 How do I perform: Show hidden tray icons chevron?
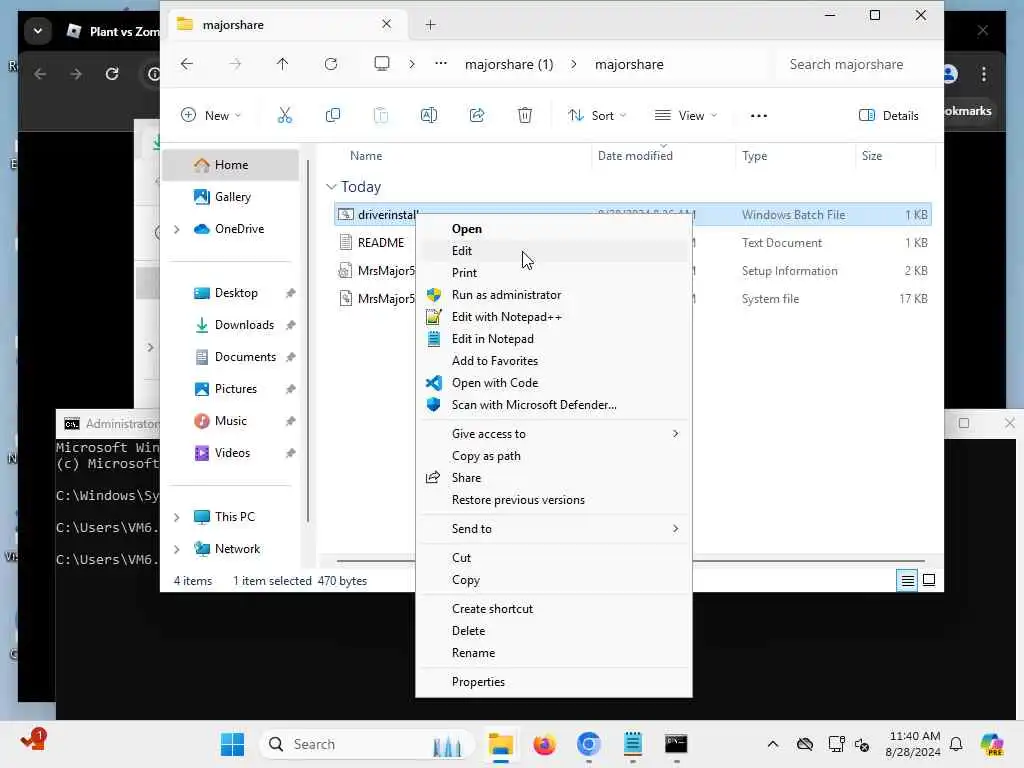pos(773,744)
